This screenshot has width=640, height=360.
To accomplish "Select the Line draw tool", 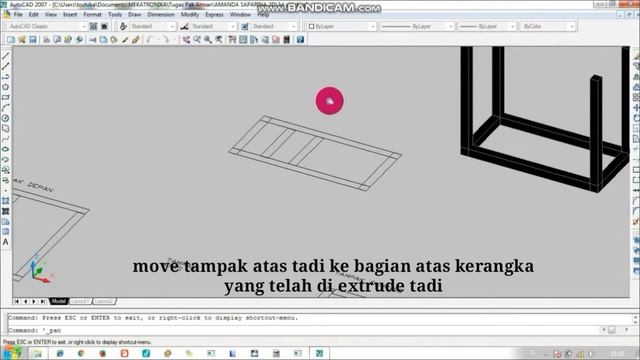I will click(6, 56).
